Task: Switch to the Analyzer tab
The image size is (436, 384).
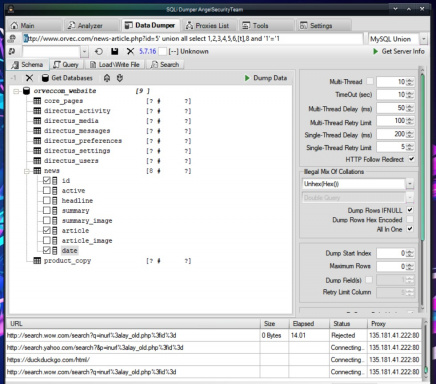Action: click(x=85, y=26)
